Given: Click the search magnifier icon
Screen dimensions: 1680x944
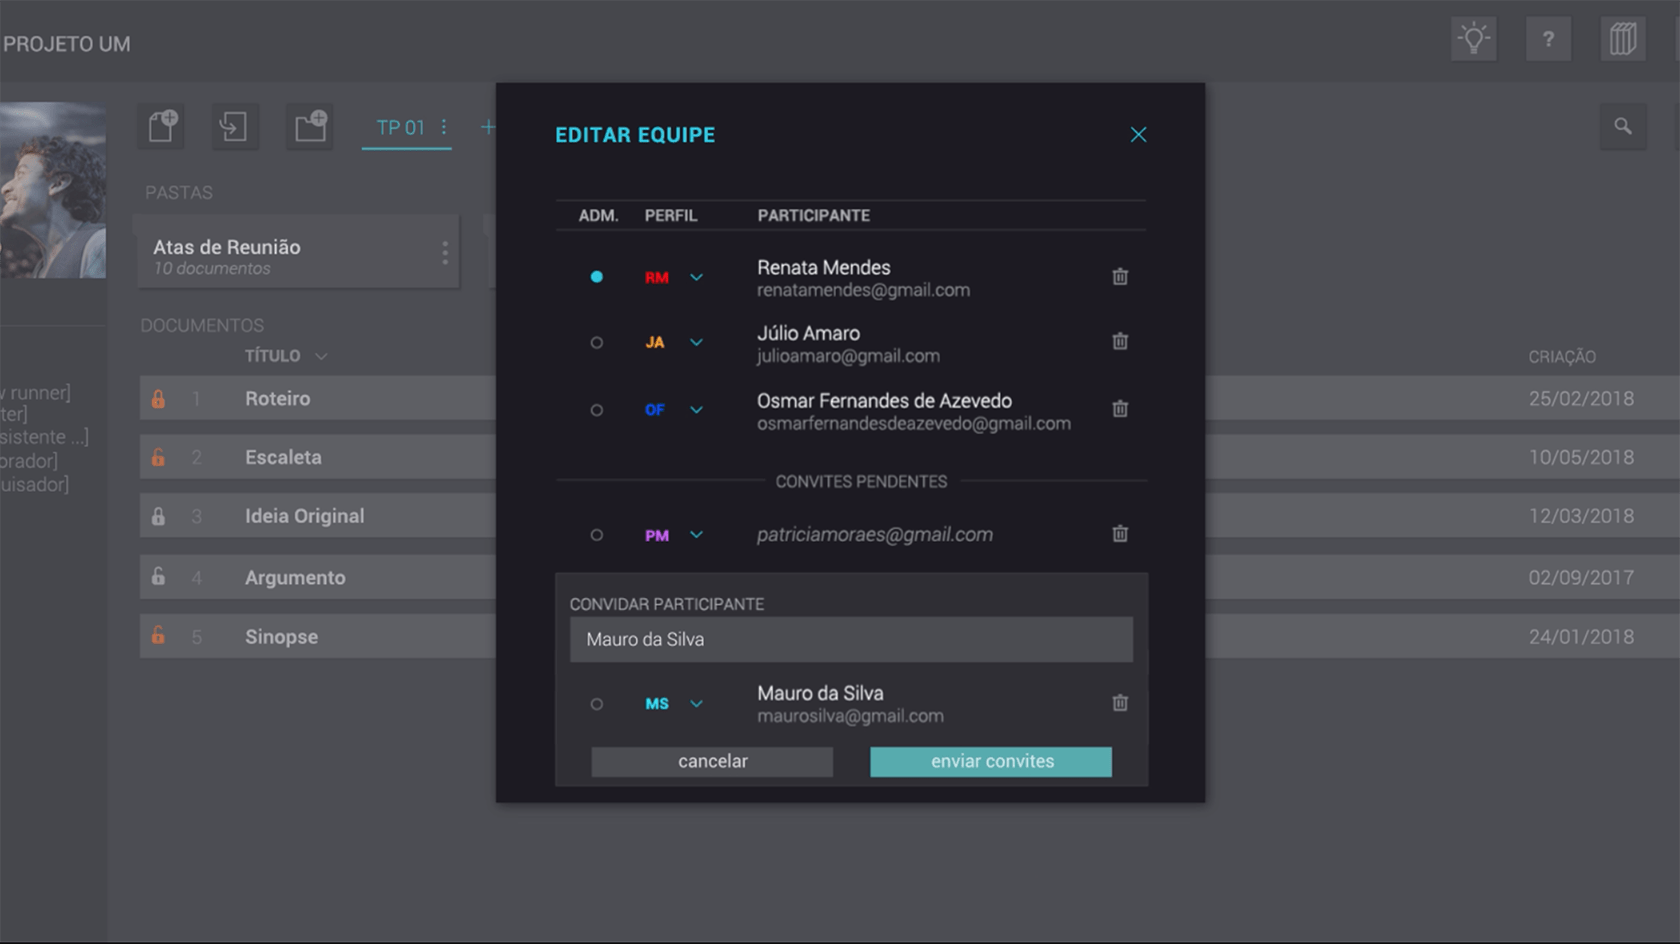Looking at the screenshot, I should tap(1622, 127).
